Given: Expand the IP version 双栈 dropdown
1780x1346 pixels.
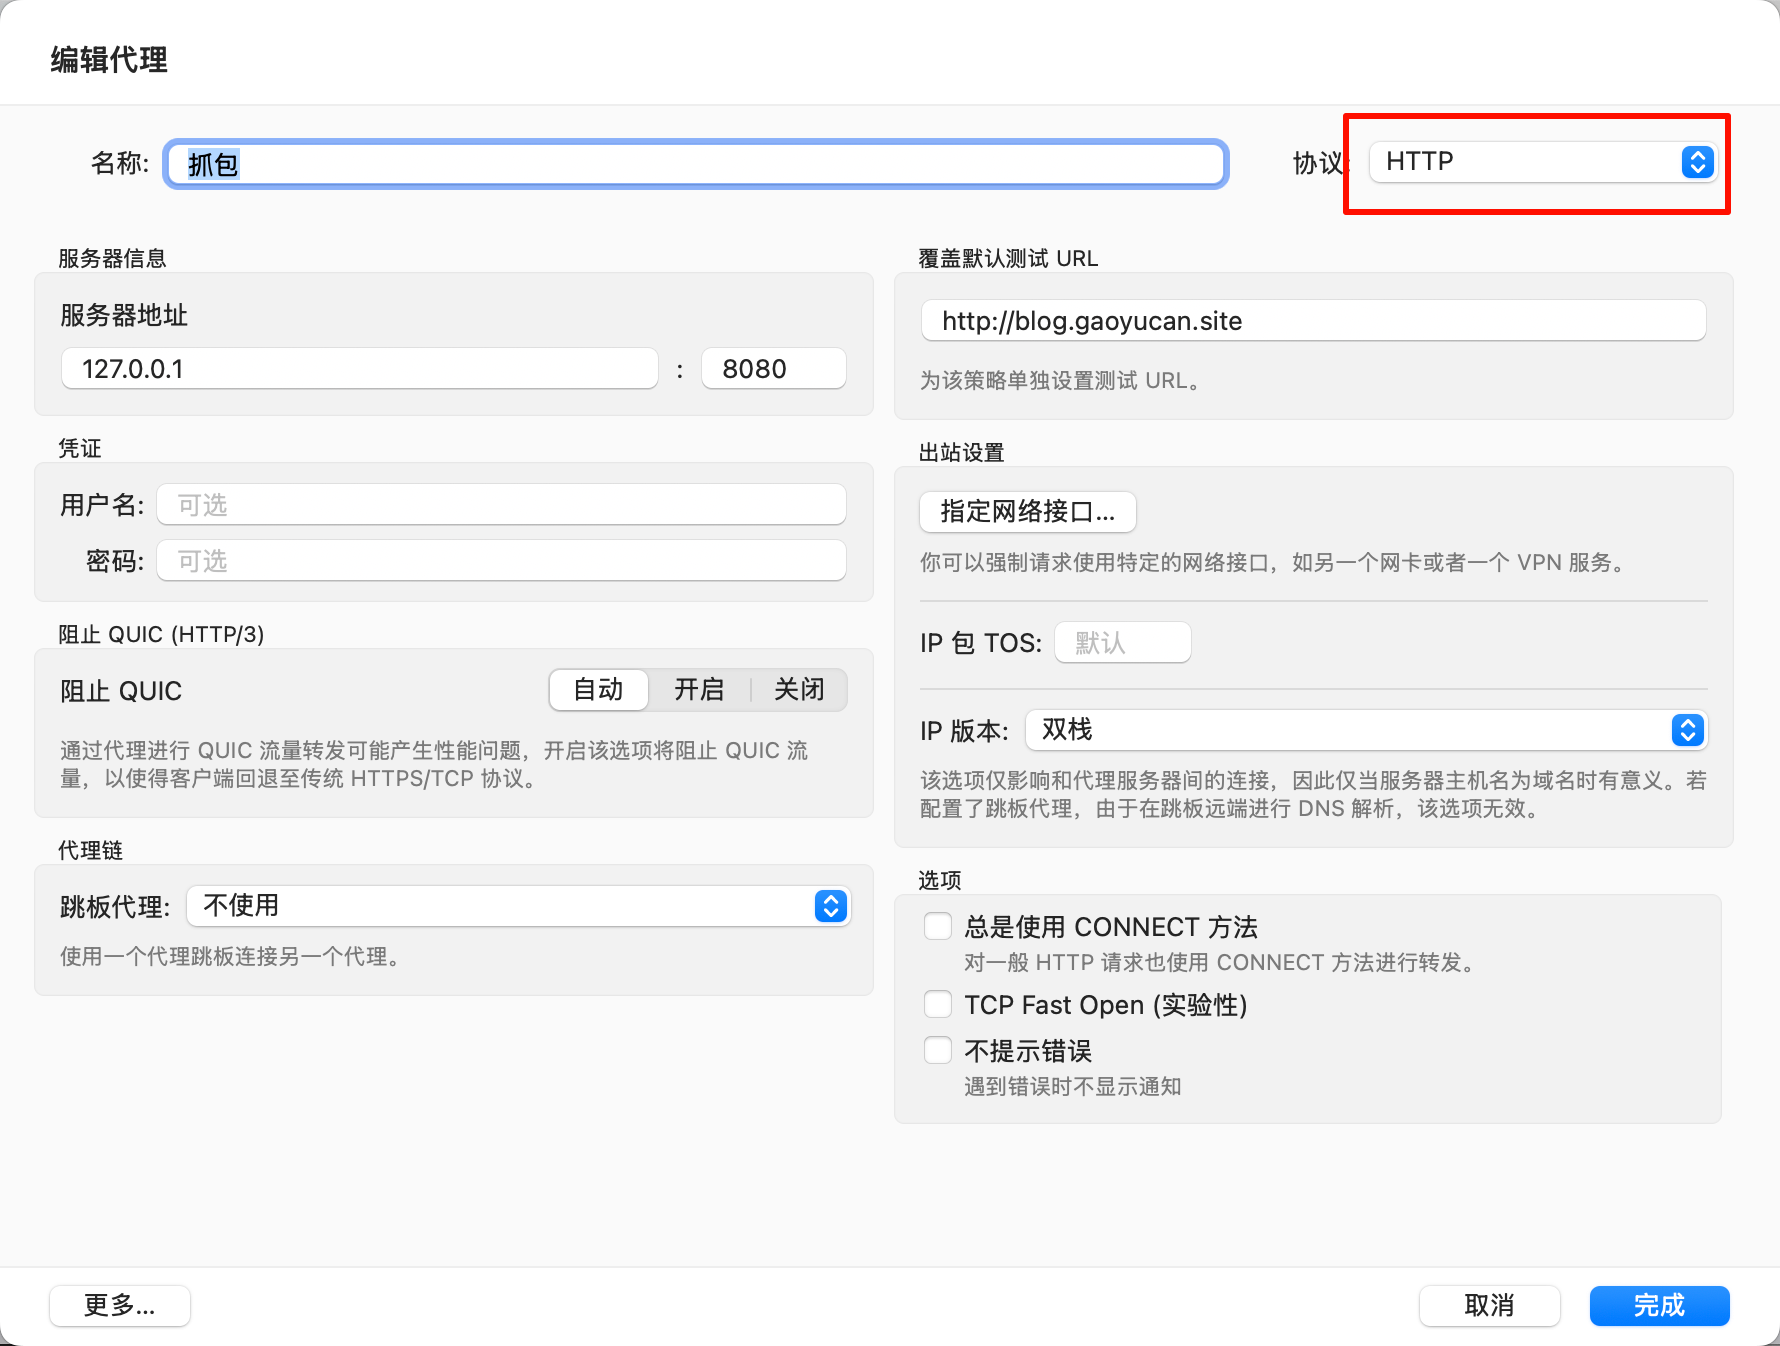Looking at the screenshot, I should tap(1365, 730).
